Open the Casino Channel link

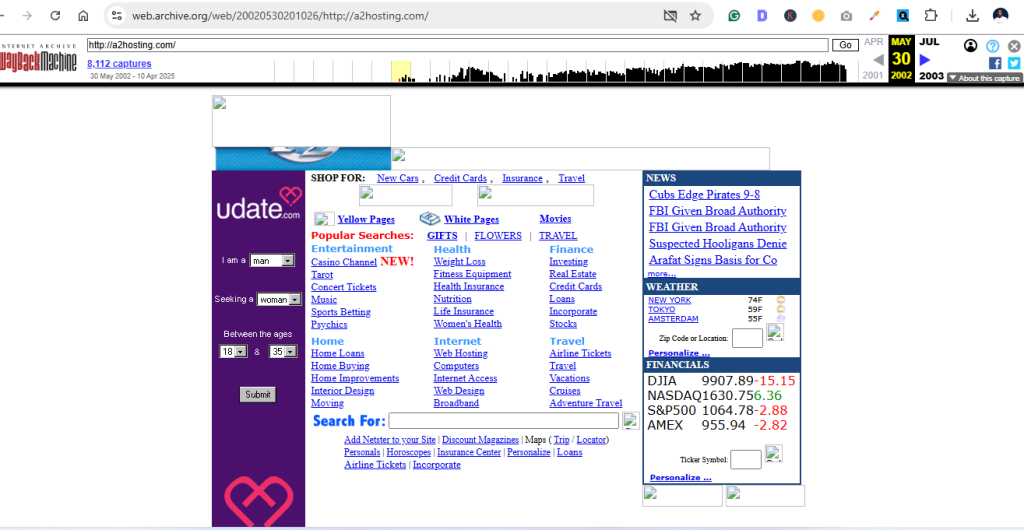tap(344, 262)
